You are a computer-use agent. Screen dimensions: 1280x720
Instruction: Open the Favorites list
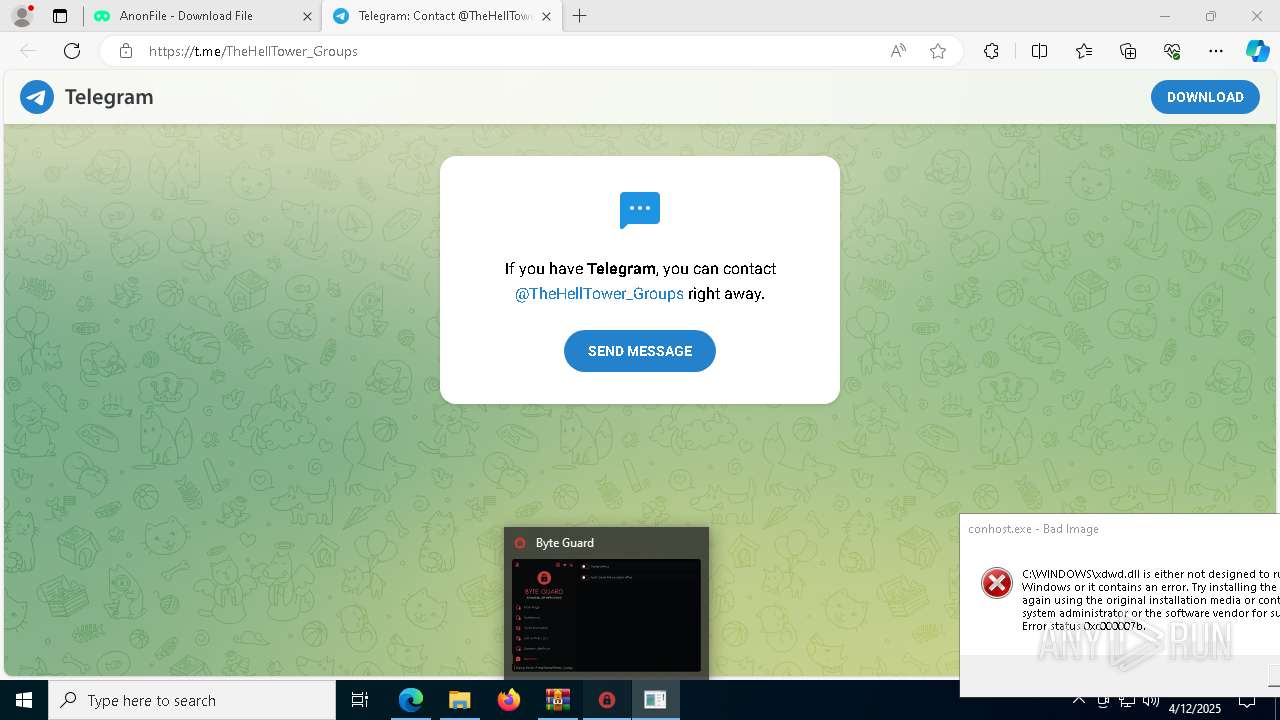pos(1084,51)
